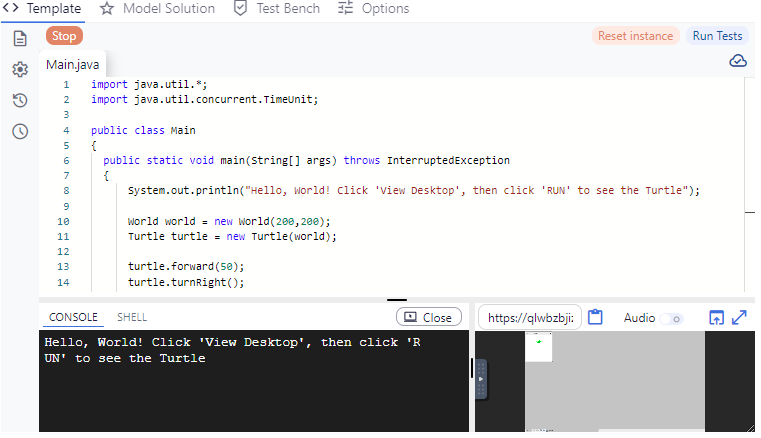This screenshot has width=761, height=438.
Task: Click the clock icon in the sidebar
Action: (x=19, y=131)
